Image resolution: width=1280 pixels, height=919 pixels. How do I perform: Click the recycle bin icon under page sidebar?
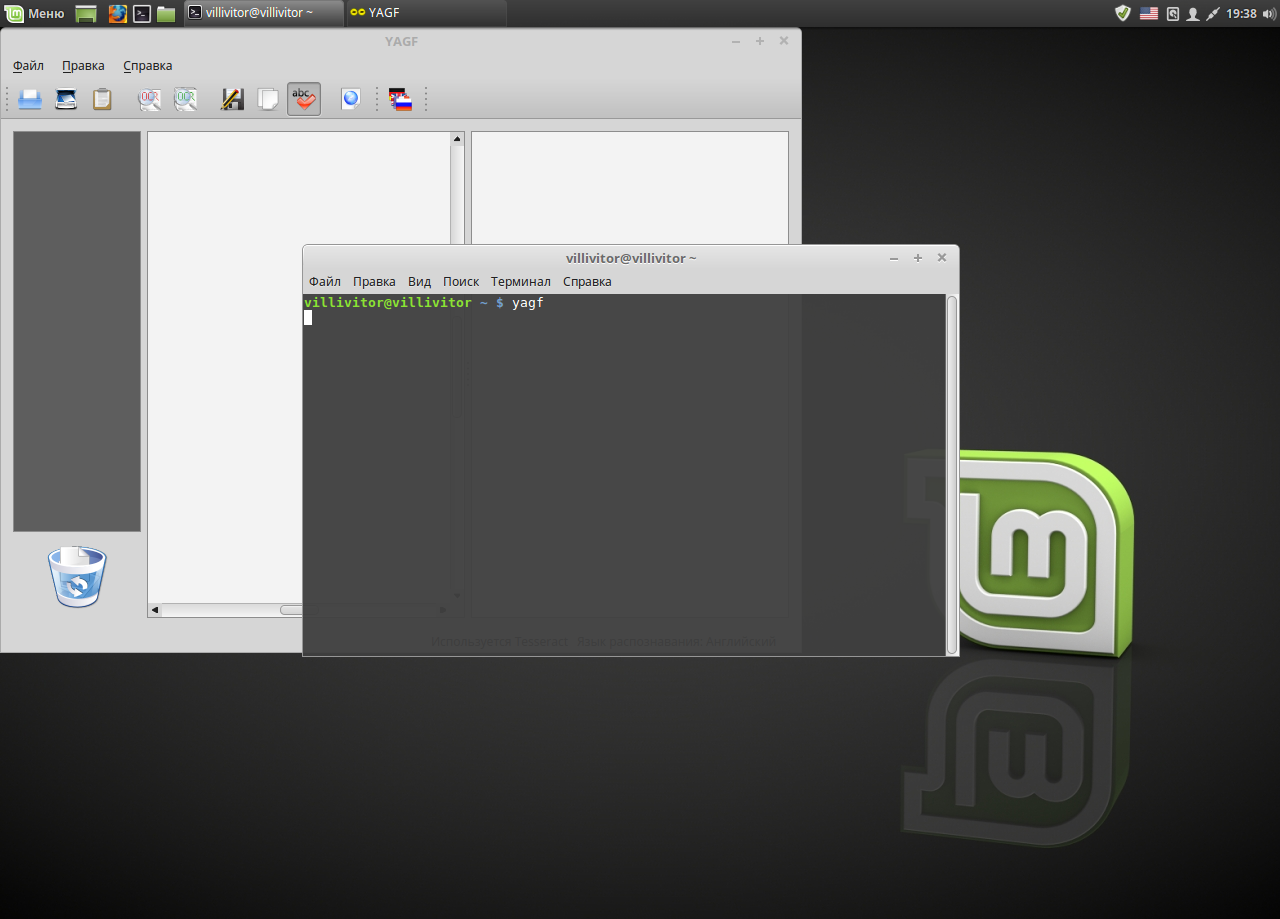click(x=77, y=577)
